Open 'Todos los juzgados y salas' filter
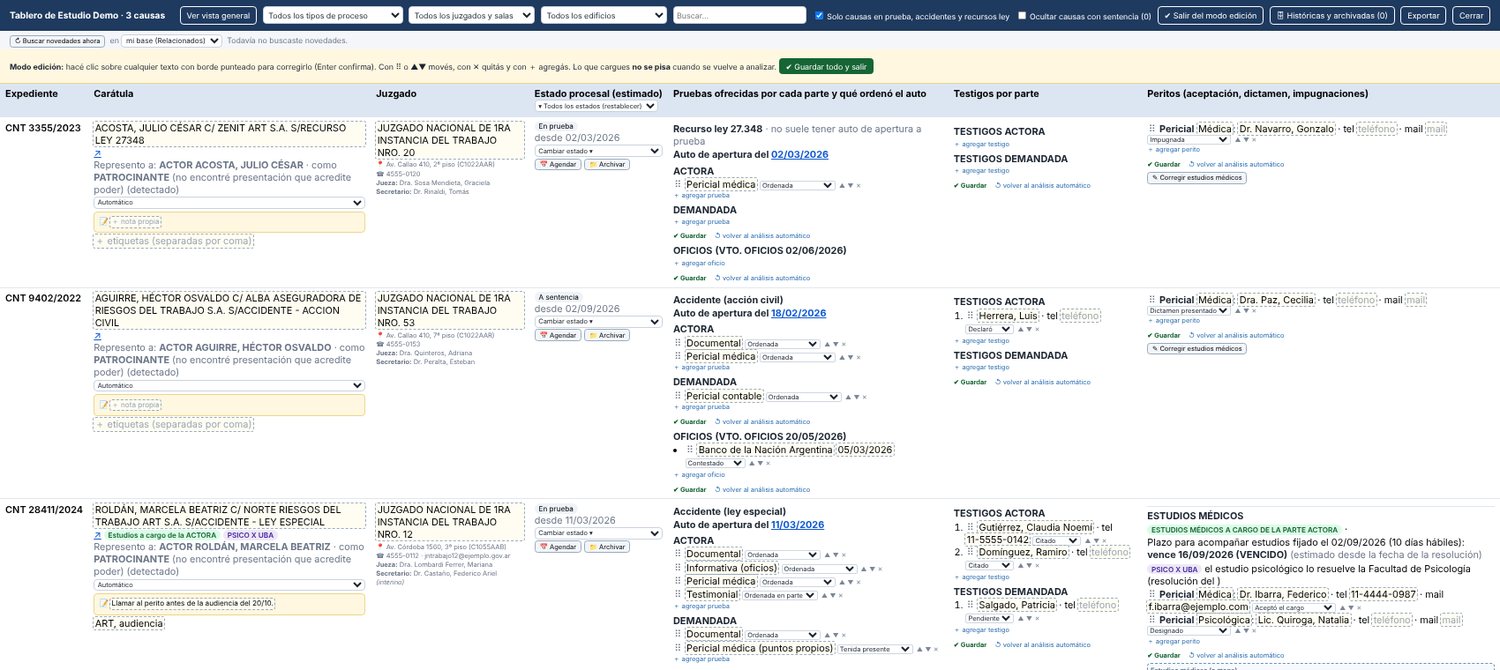1500x670 pixels. [x=472, y=16]
